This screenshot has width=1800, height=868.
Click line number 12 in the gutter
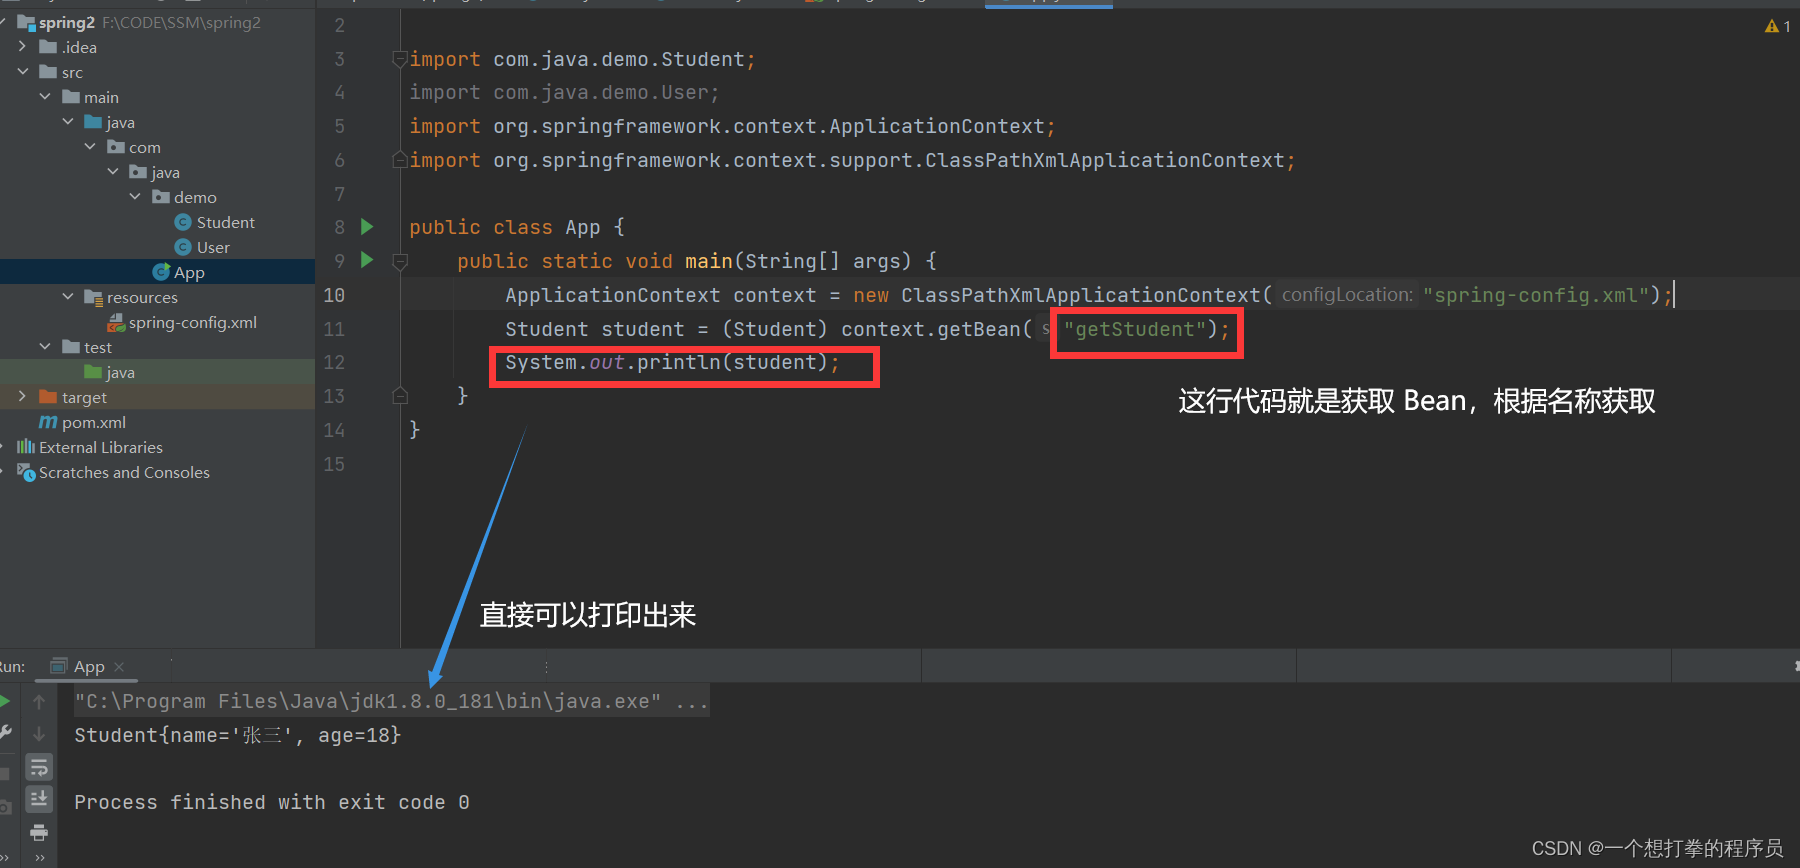coord(334,362)
